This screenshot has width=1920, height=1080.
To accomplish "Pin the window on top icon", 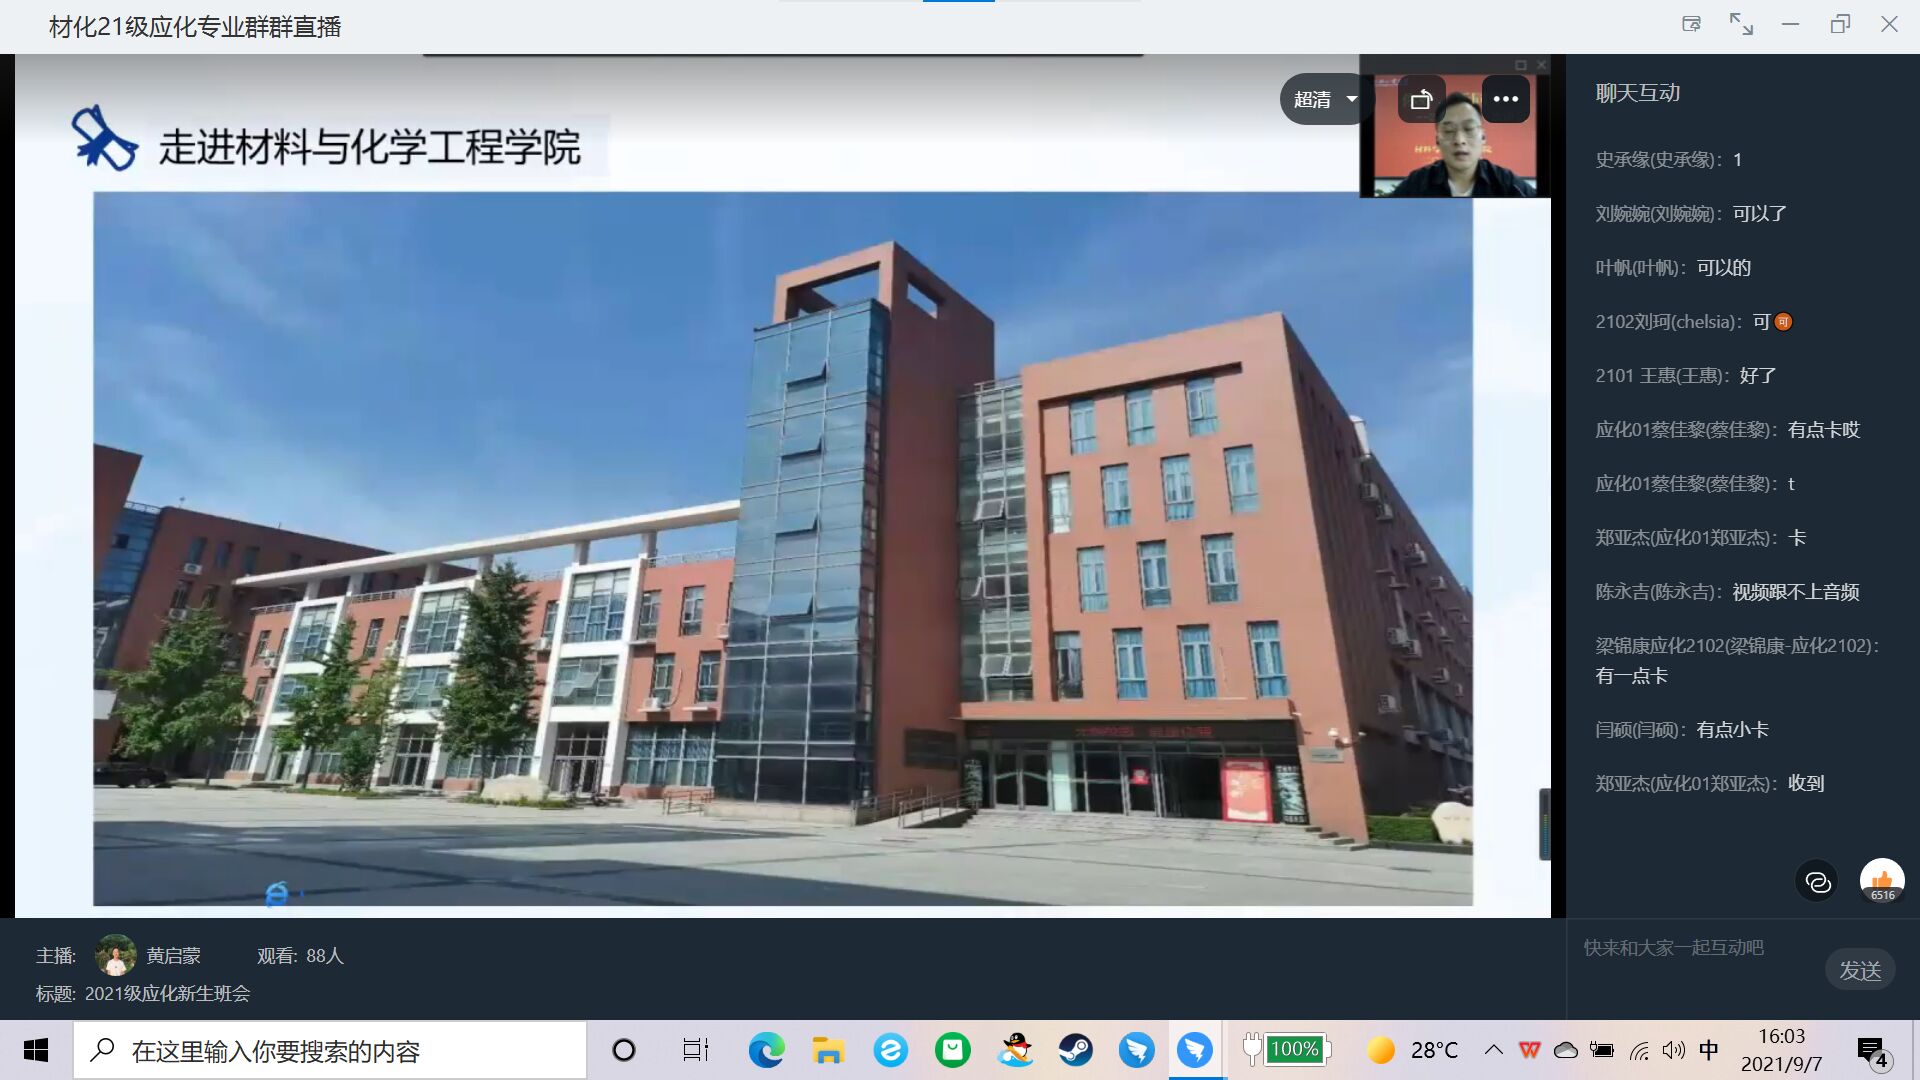I will point(1691,25).
